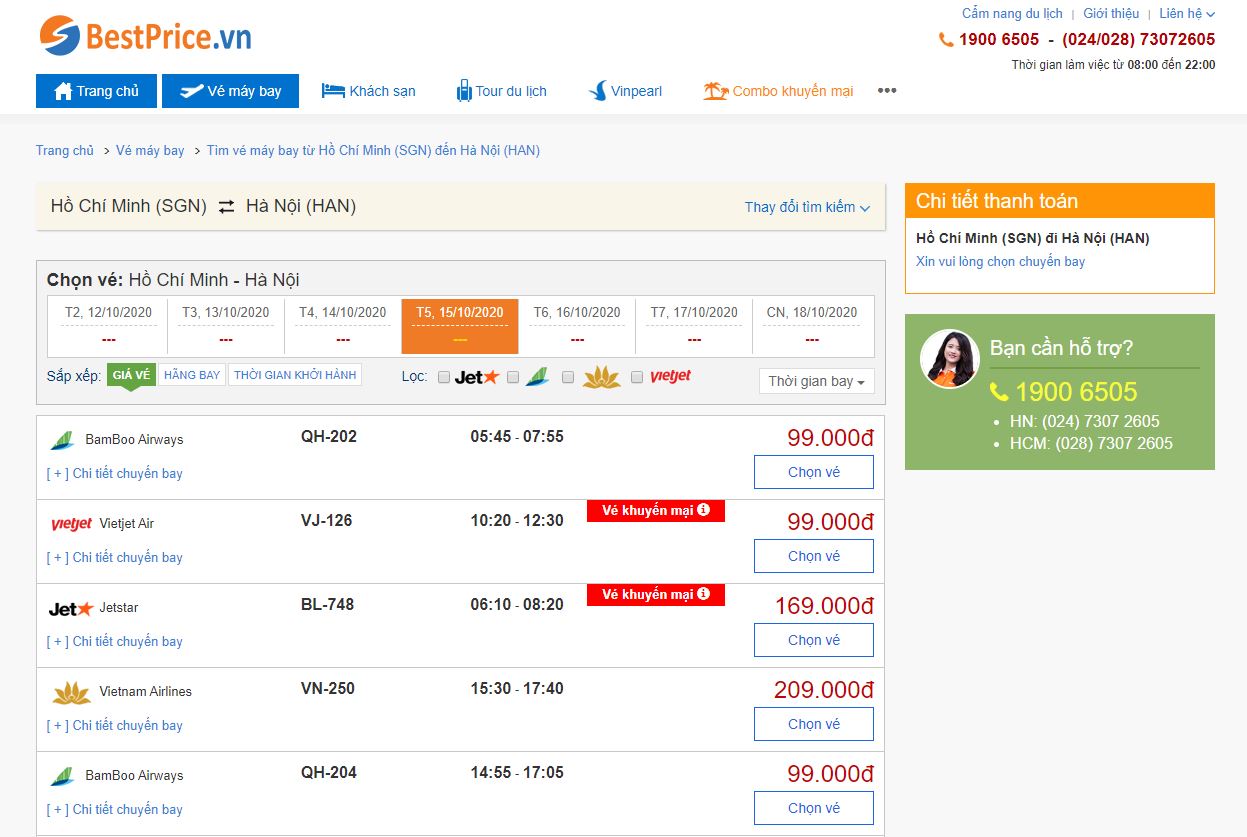1247x837 pixels.
Task: Click the SGN to HAN breadcrumb link
Action: [373, 150]
